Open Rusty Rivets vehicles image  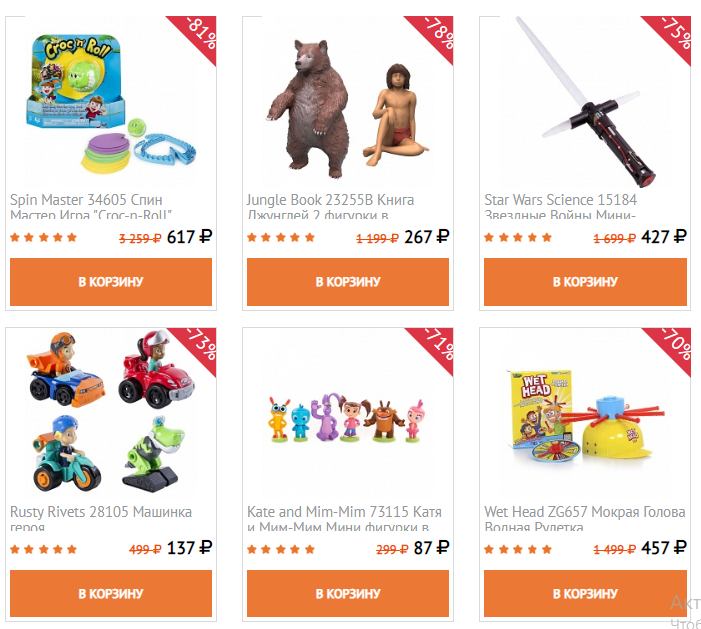point(111,411)
